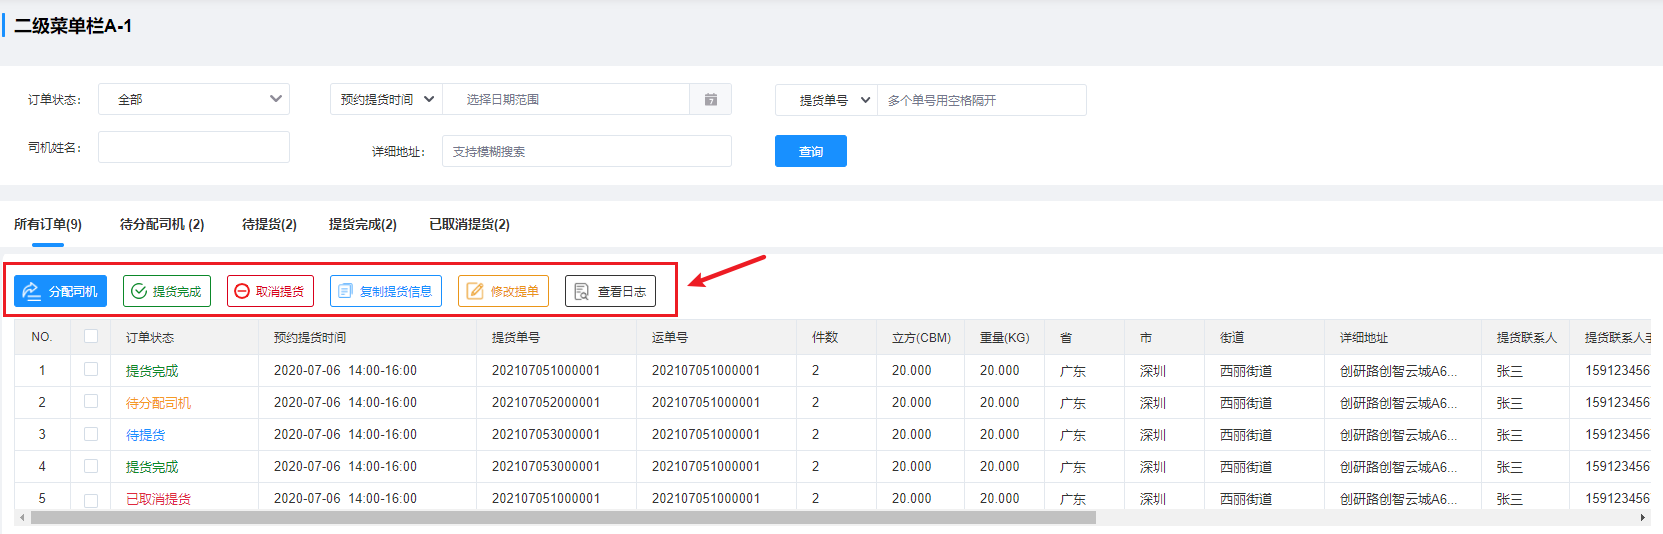The width and height of the screenshot is (1663, 534).
Task: Click the blue 查询 search button
Action: [x=810, y=151]
